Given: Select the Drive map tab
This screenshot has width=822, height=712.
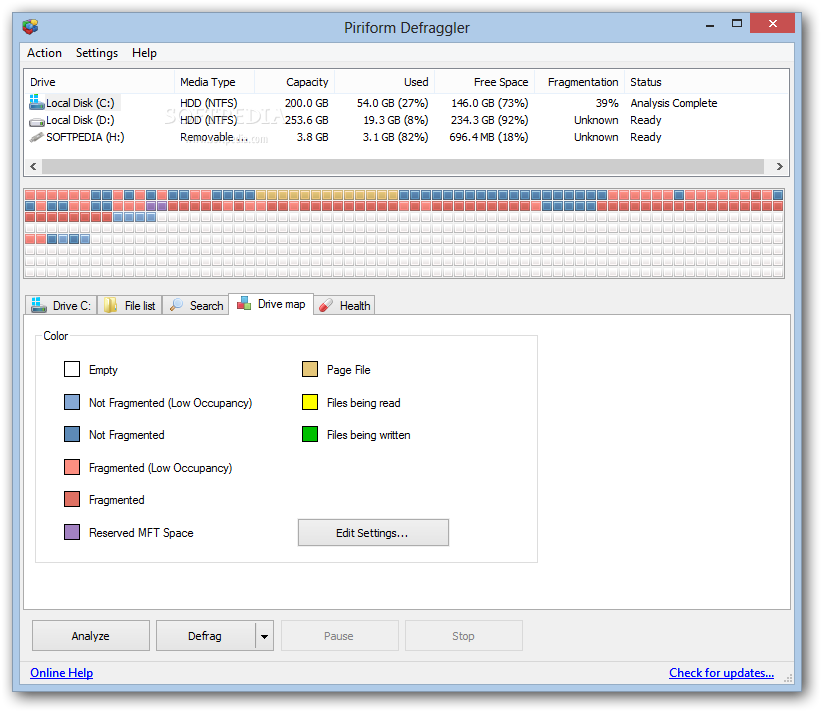Looking at the screenshot, I should click(271, 304).
